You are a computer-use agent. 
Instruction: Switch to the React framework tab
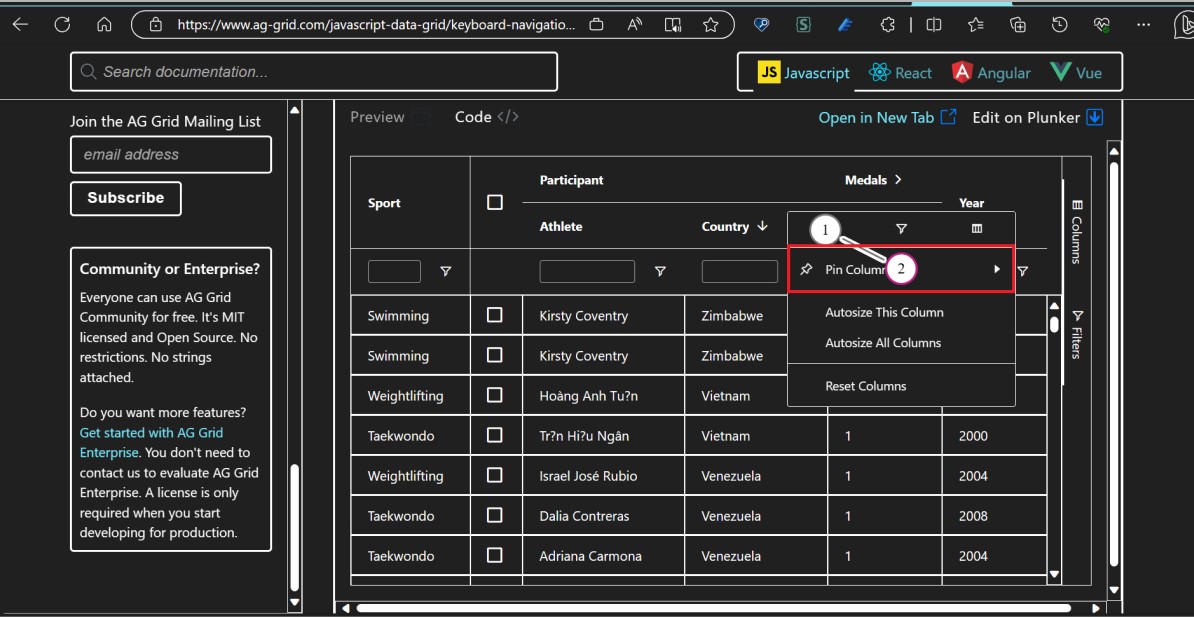coord(899,72)
